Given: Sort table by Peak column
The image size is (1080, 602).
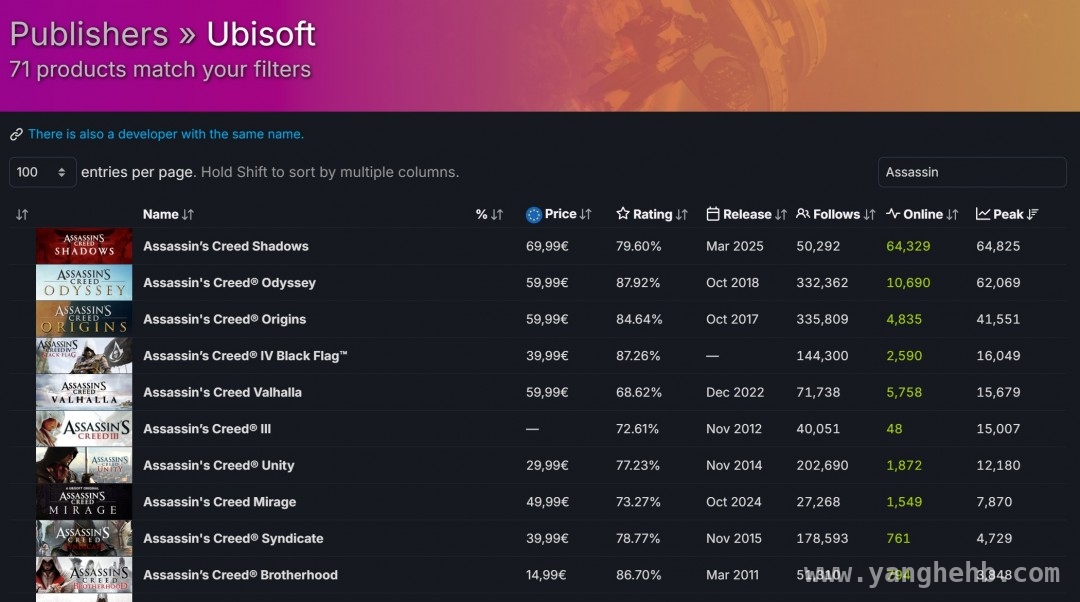Looking at the screenshot, I should [1007, 214].
